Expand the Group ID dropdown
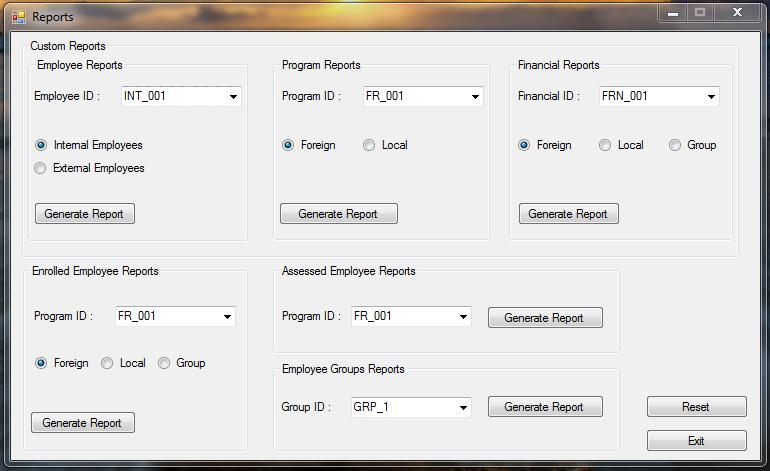The height and width of the screenshot is (471, 770). tap(412, 407)
